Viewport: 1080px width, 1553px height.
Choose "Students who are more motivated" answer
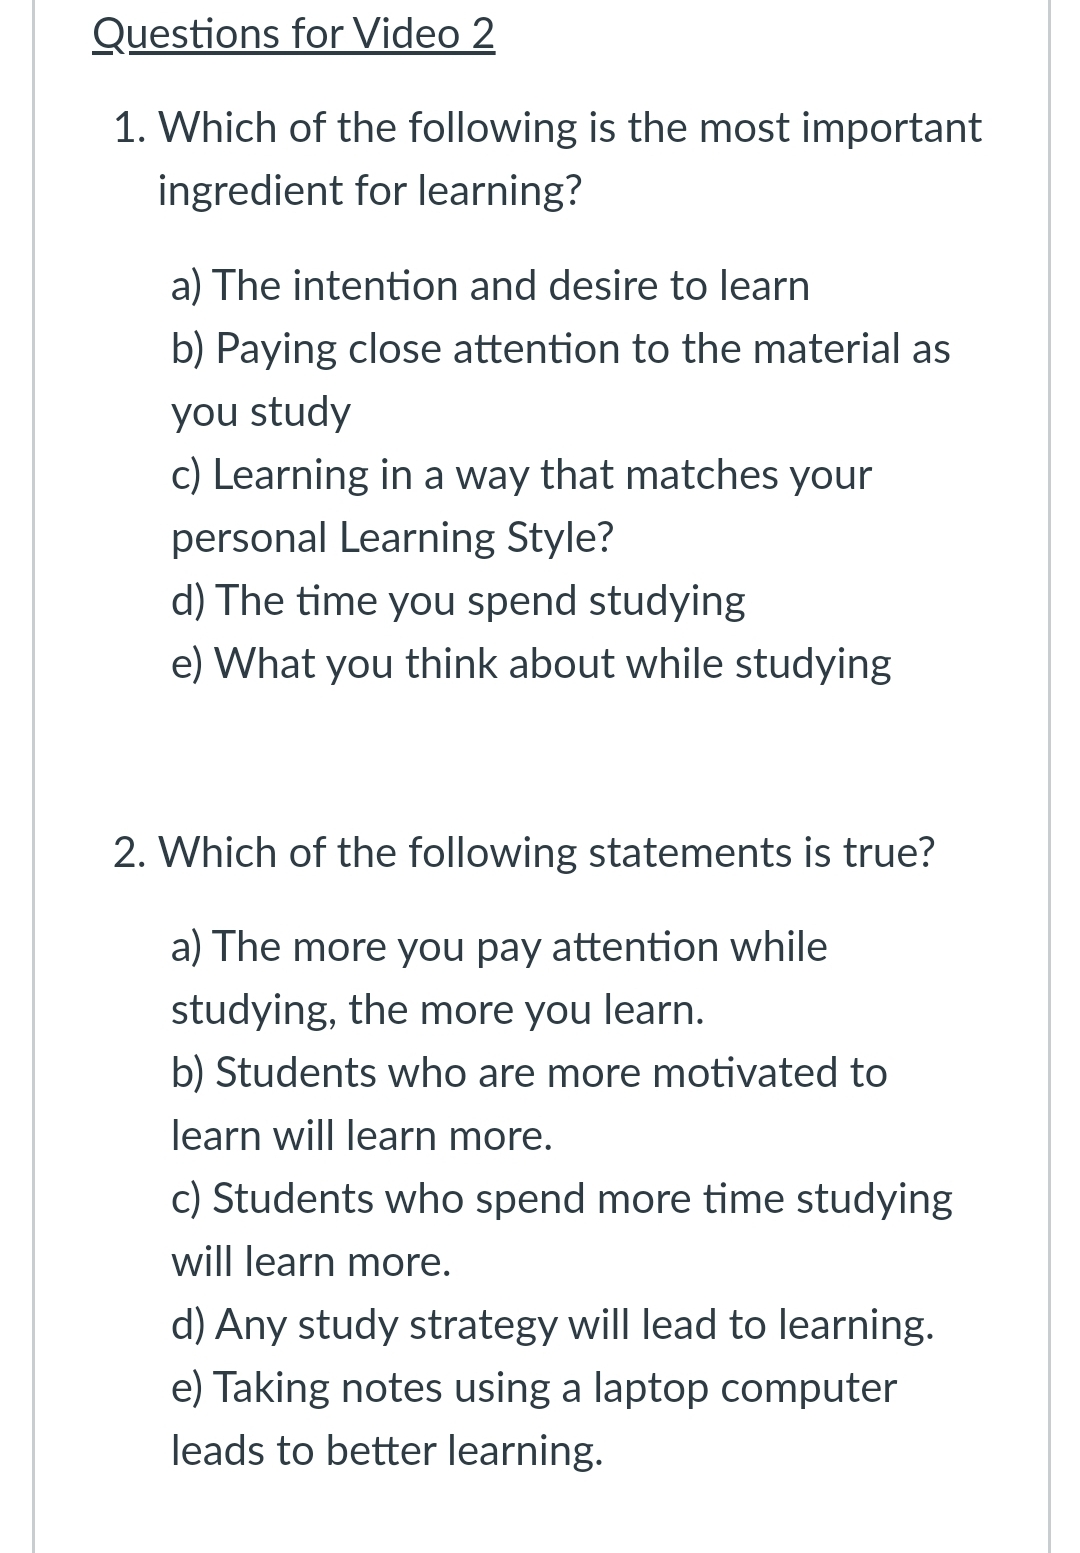tap(529, 1073)
